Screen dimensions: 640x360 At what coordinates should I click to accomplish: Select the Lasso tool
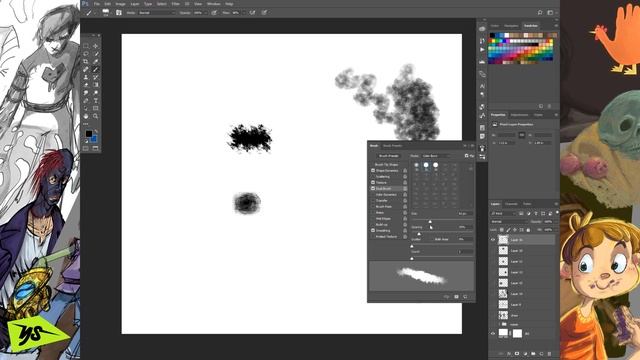(86, 54)
